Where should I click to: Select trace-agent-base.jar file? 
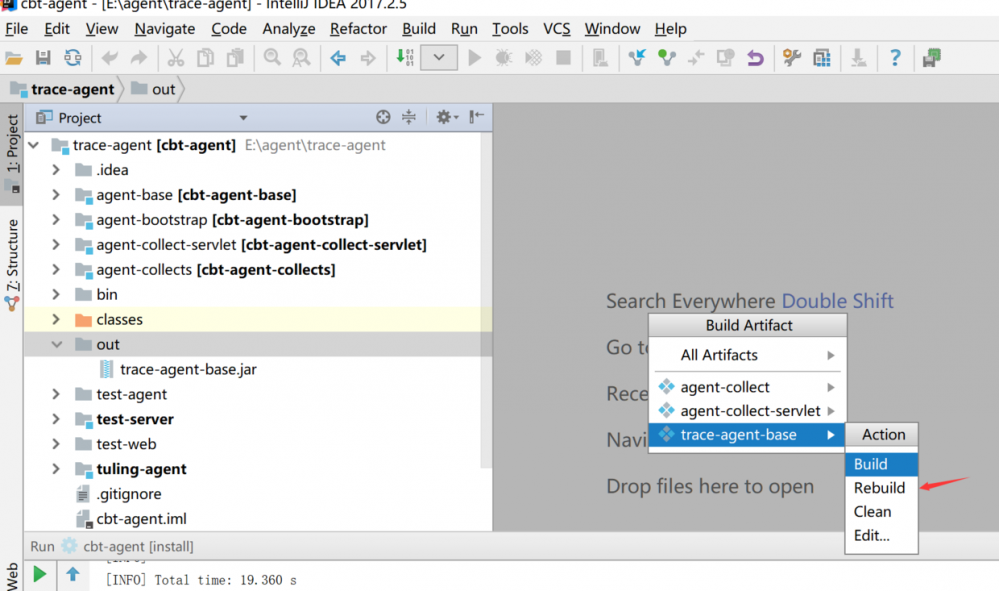point(188,369)
